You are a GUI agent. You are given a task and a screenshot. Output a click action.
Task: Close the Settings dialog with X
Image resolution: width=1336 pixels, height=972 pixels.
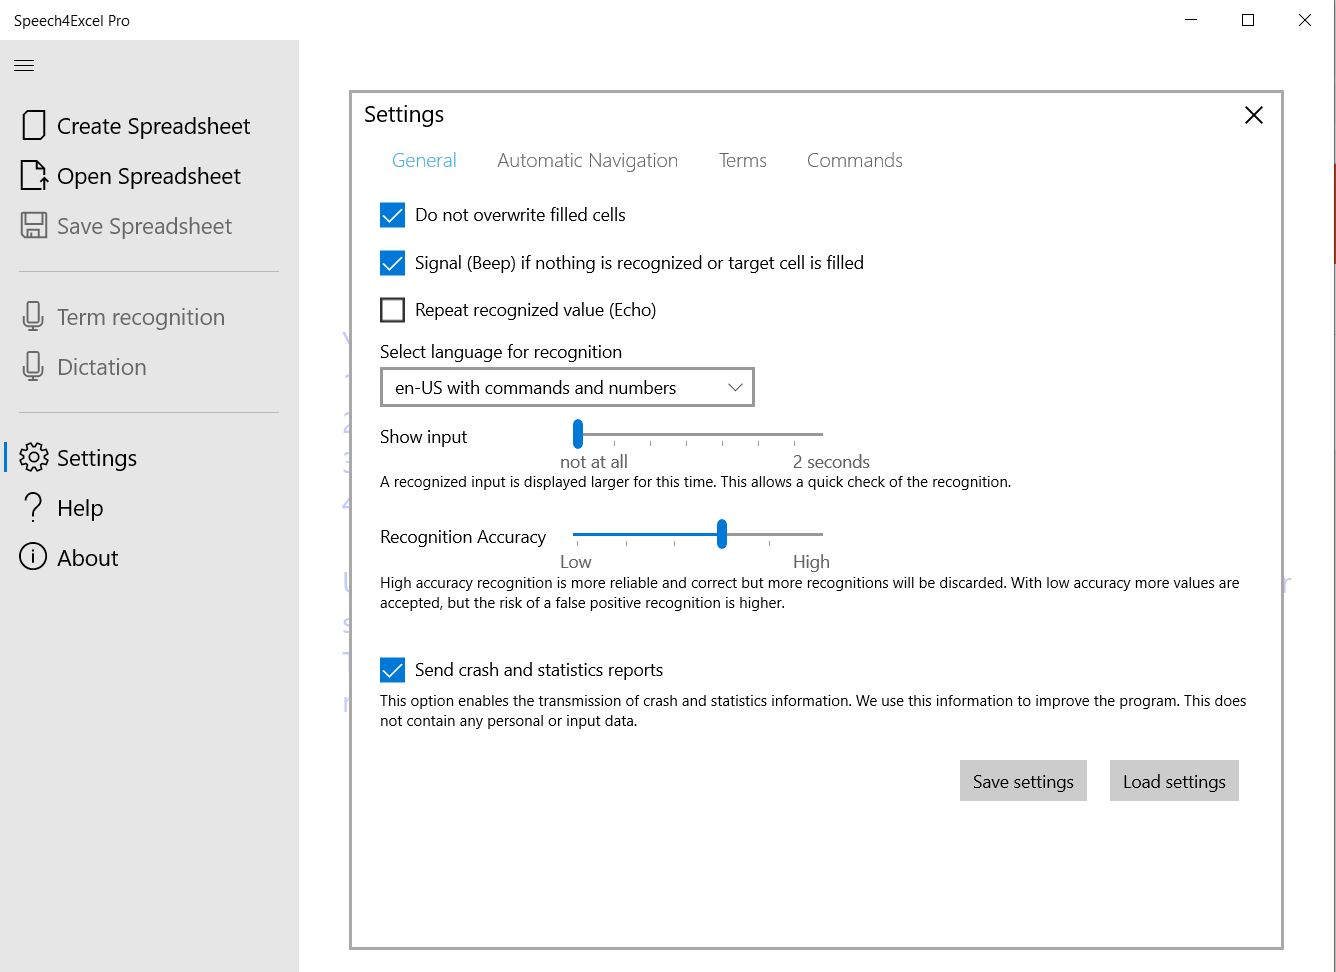click(1253, 116)
